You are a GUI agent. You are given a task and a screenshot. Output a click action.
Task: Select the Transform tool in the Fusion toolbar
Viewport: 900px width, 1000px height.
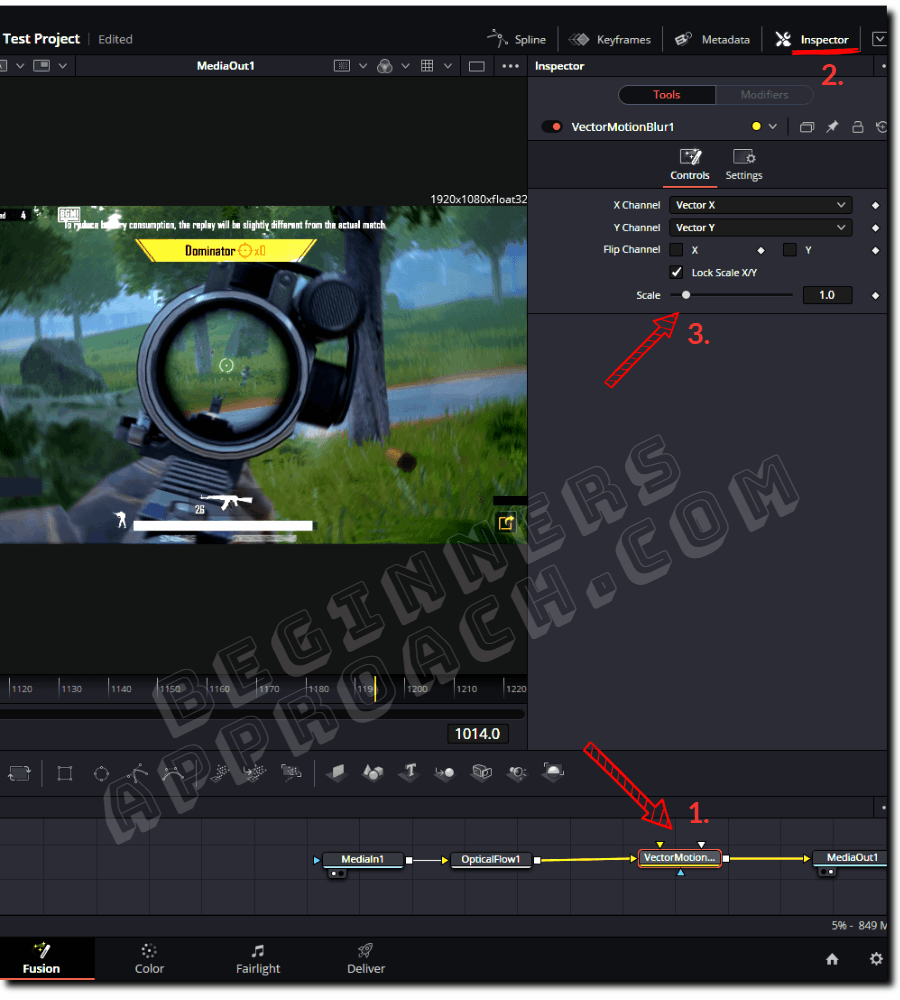(x=19, y=772)
